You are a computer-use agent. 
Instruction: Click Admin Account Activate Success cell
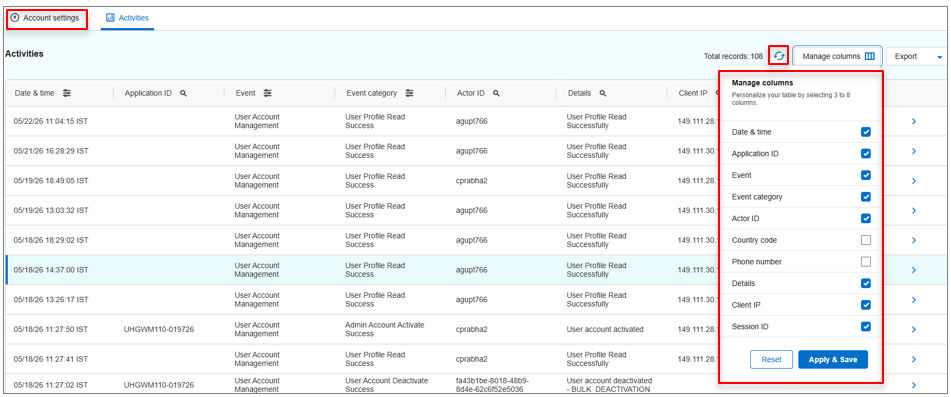tap(385, 329)
